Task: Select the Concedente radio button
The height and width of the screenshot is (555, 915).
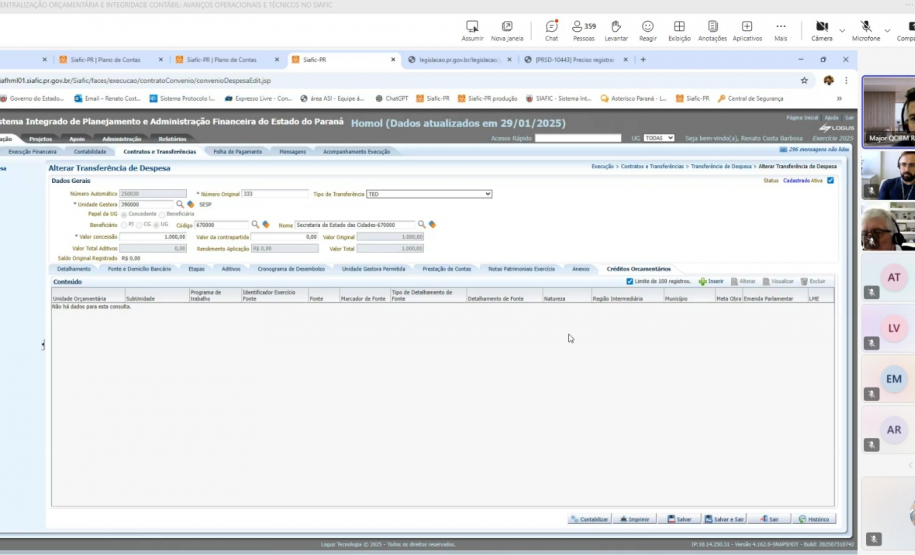Action: [124, 214]
